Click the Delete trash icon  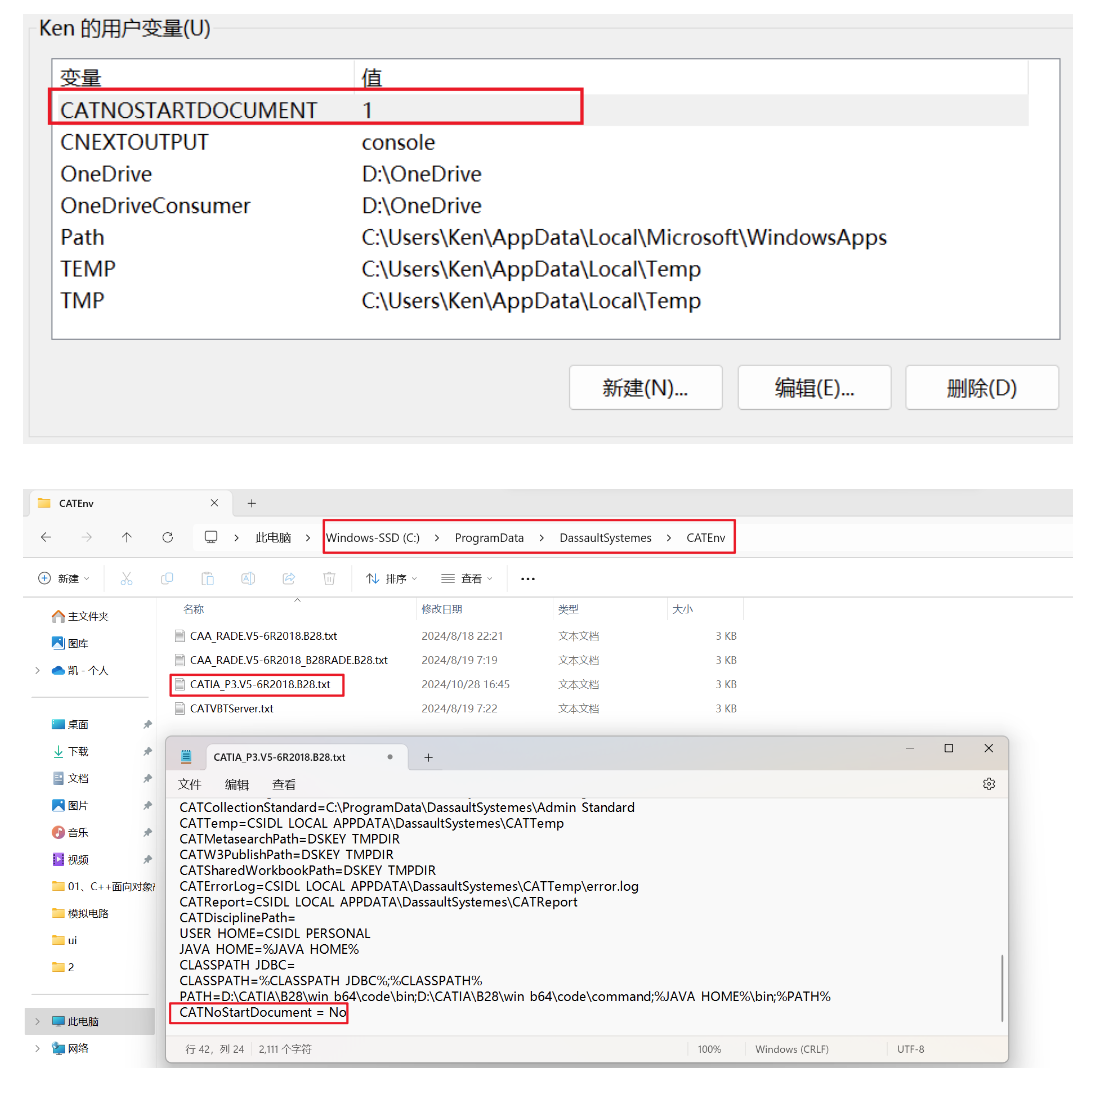[x=329, y=579]
